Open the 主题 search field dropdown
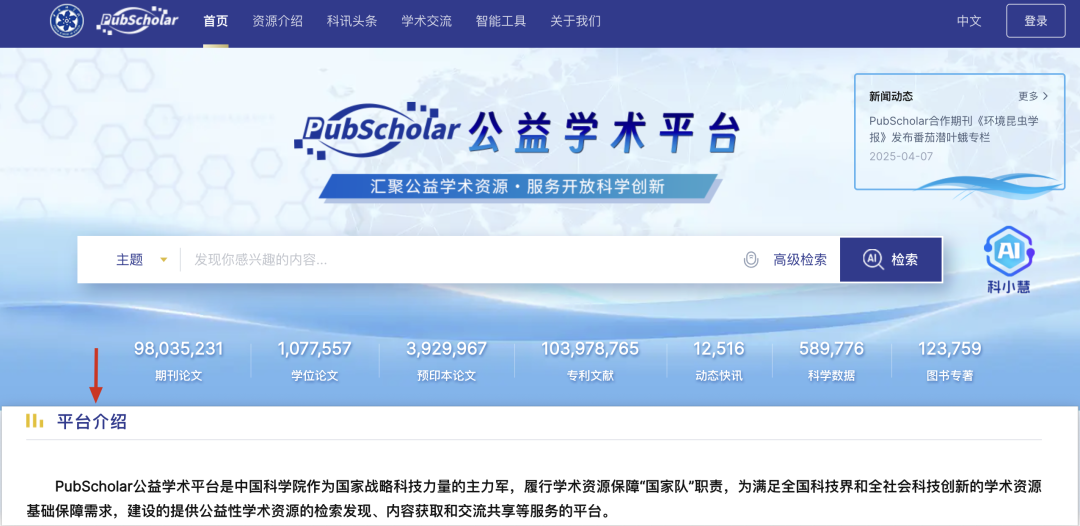Screen dimensions: 1080x526 [x=141, y=260]
